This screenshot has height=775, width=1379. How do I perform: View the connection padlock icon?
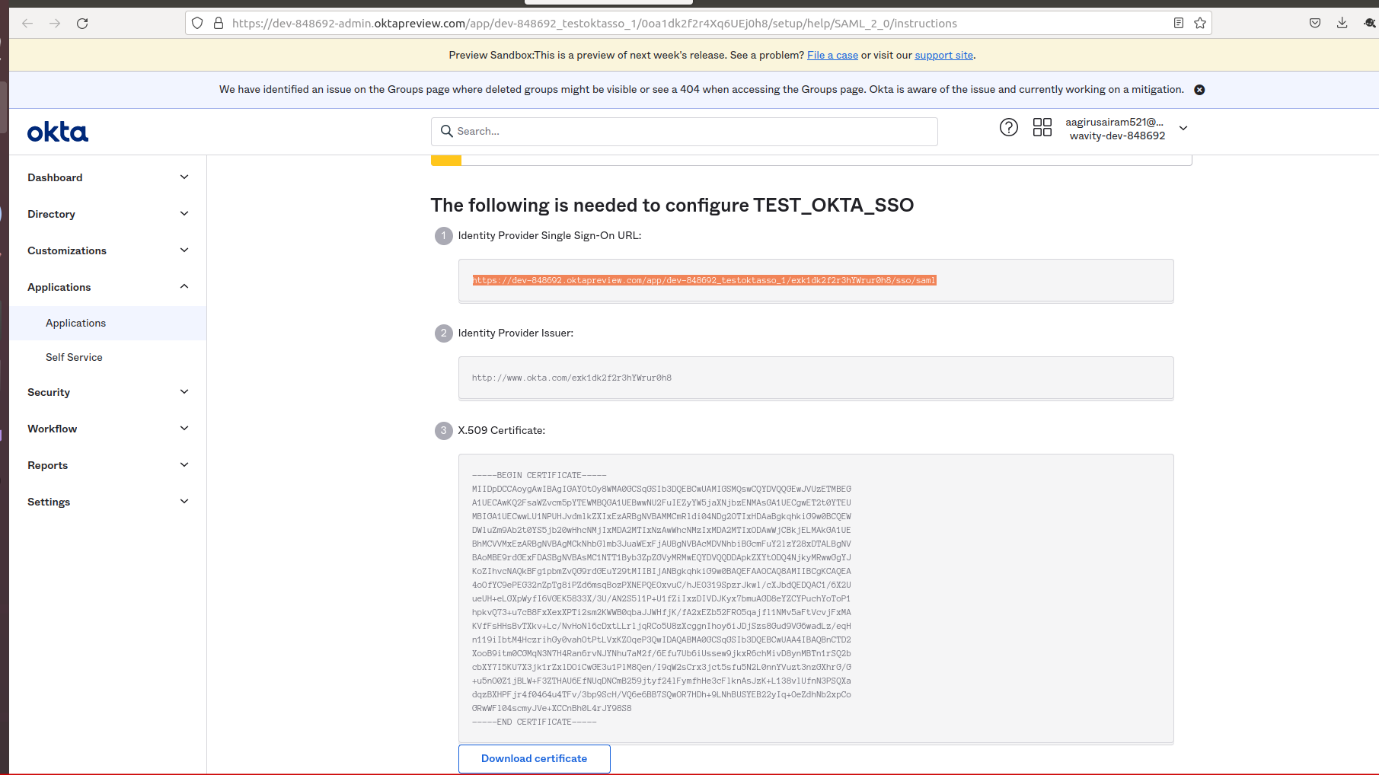pos(218,23)
